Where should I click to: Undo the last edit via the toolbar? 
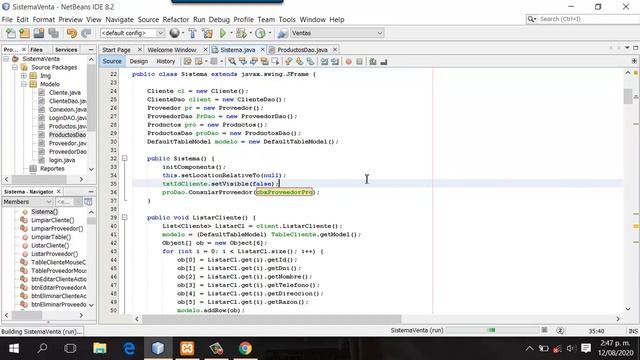(x=71, y=33)
